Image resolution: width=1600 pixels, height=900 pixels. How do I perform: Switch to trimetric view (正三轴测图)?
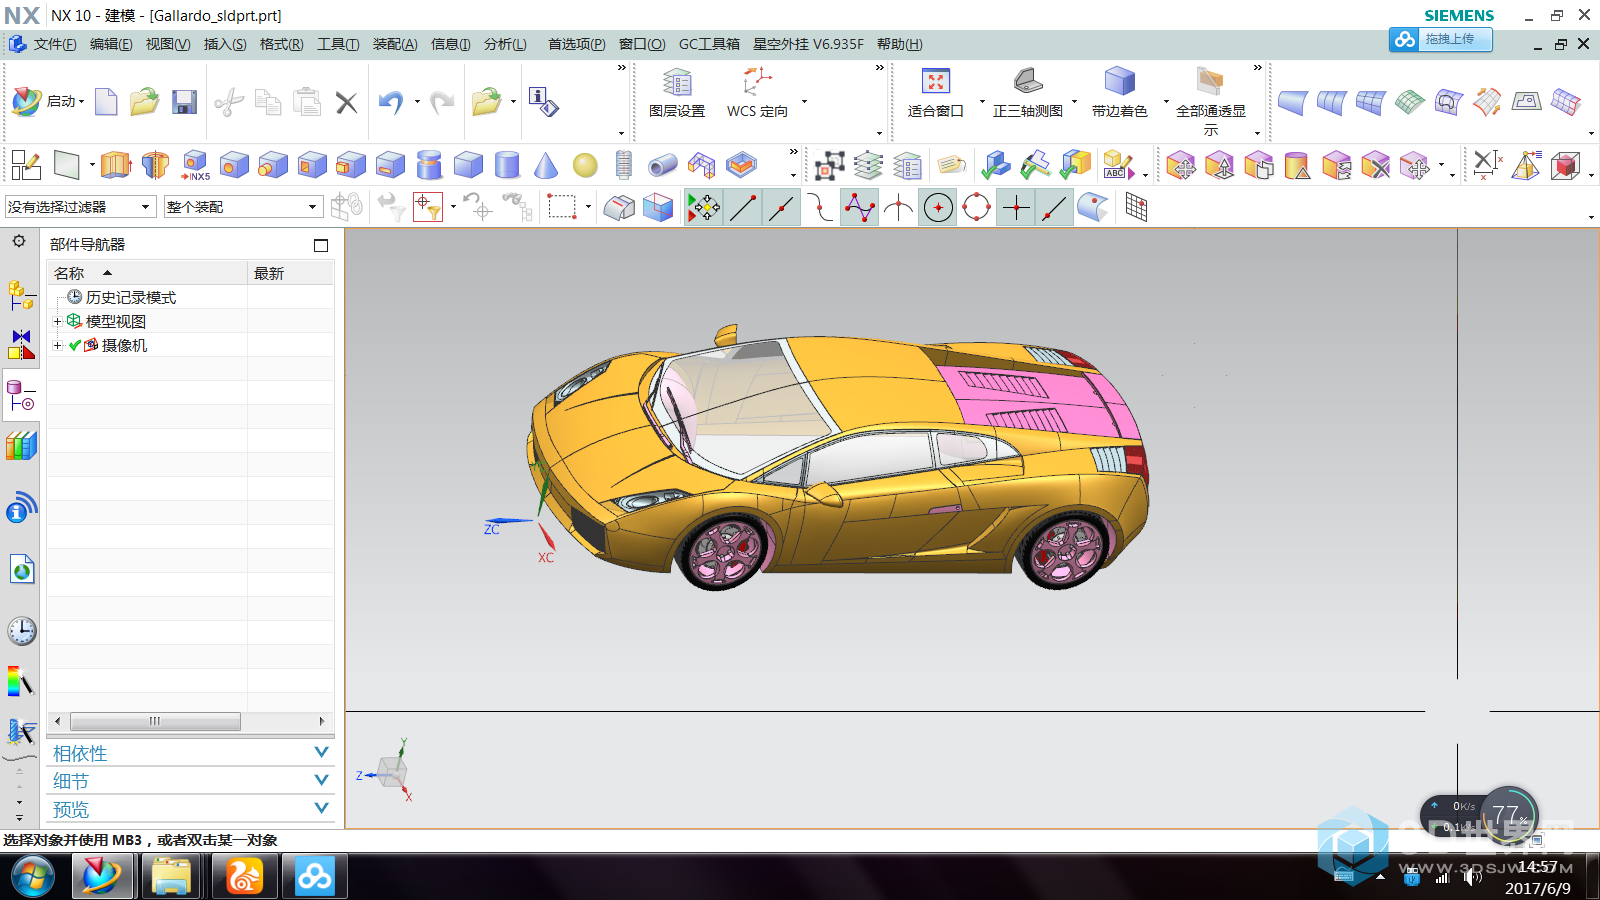point(1027,94)
